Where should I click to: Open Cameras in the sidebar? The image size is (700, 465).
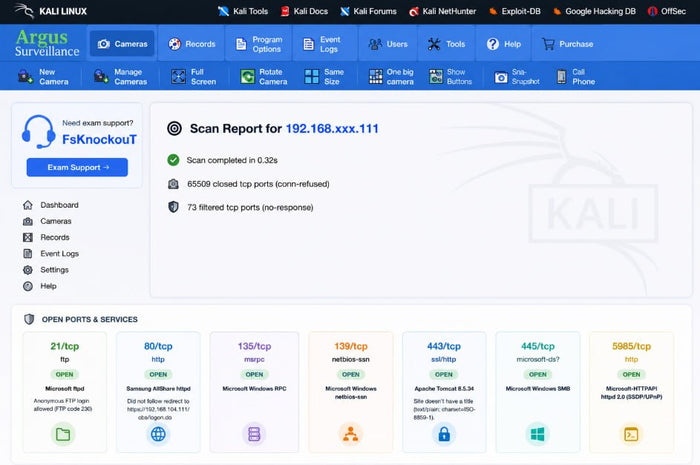point(47,221)
